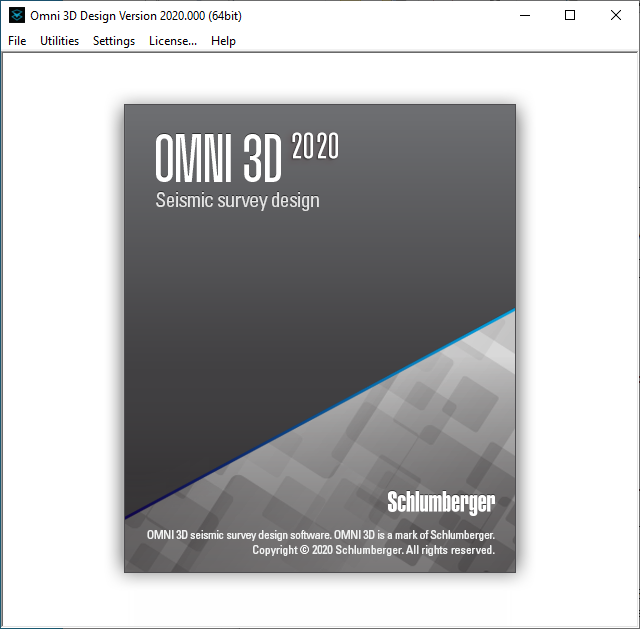Open the Settings menu
The image size is (640, 629).
[x=114, y=41]
